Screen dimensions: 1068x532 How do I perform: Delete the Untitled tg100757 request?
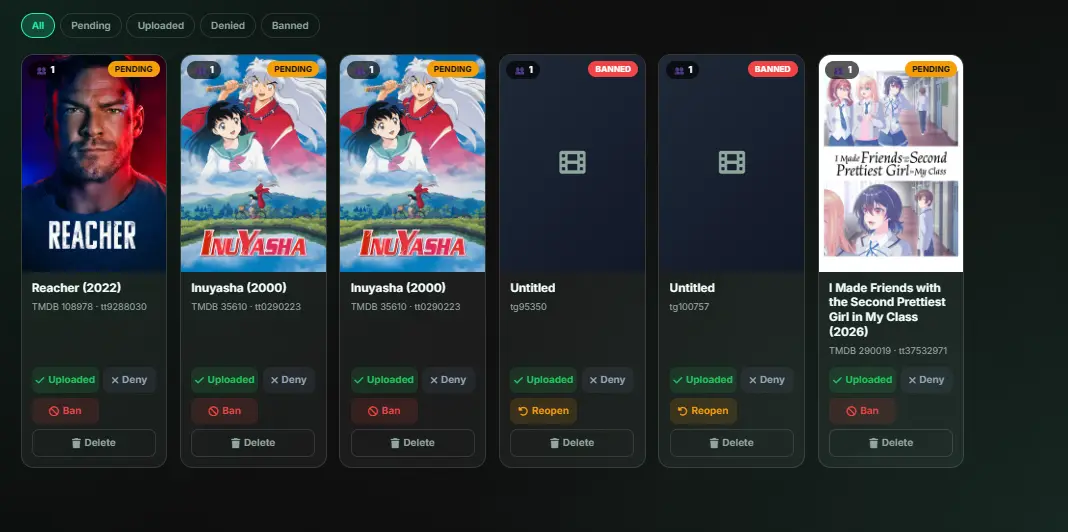point(732,443)
